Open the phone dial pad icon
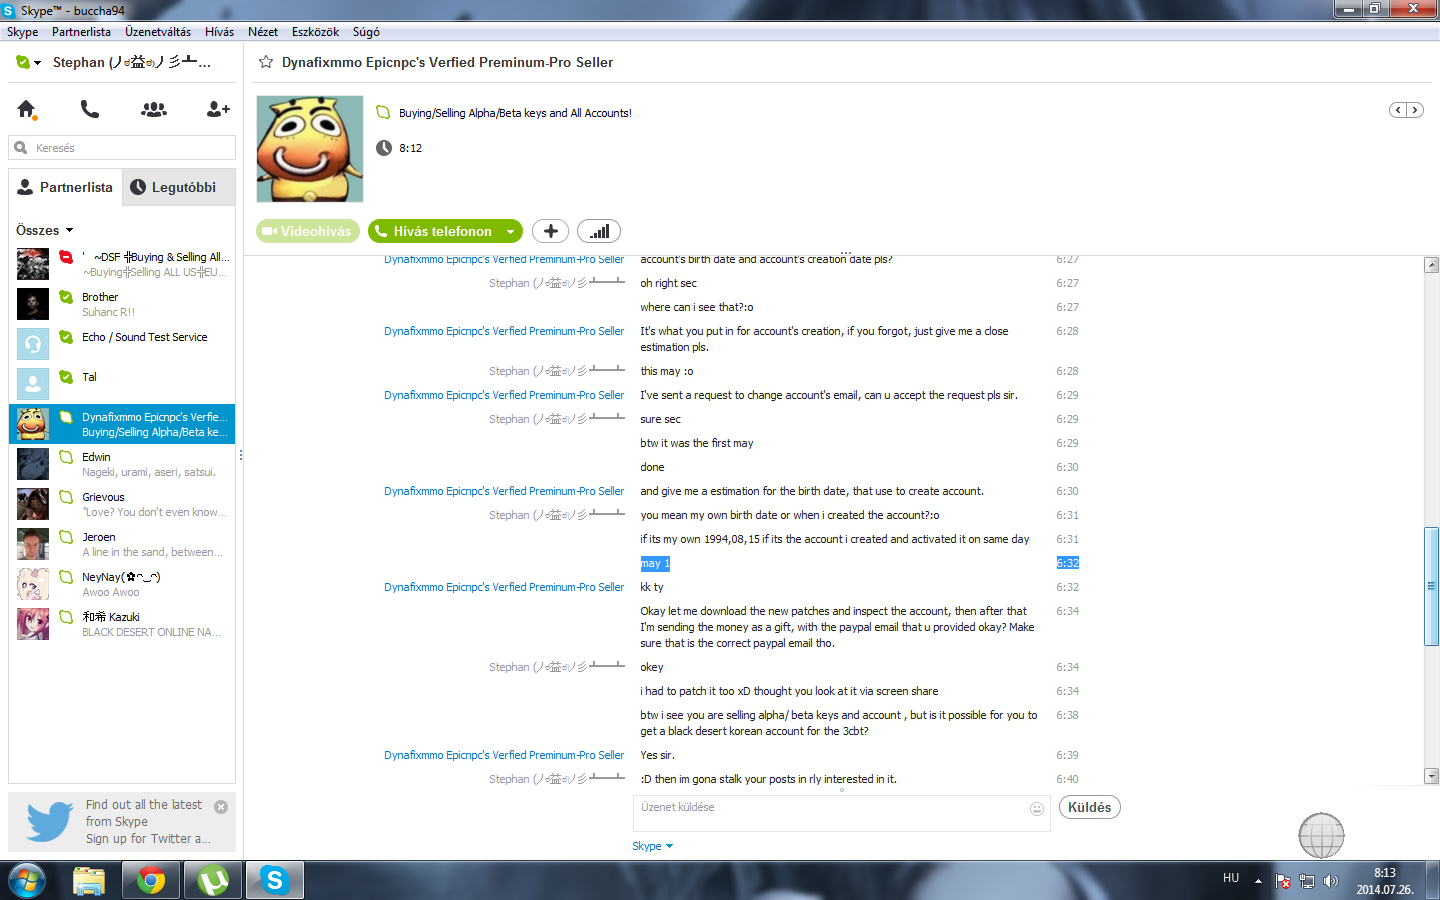This screenshot has height=900, width=1440. tap(90, 109)
